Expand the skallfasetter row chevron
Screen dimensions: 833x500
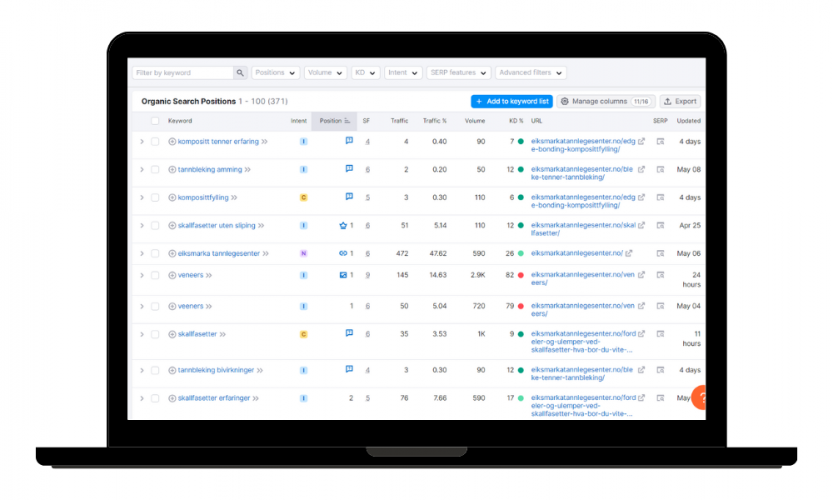[x=142, y=334]
